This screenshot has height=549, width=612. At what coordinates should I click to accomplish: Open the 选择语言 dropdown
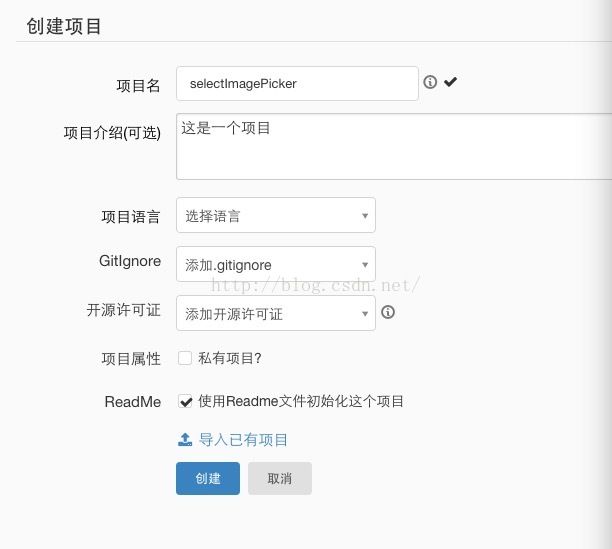276,215
